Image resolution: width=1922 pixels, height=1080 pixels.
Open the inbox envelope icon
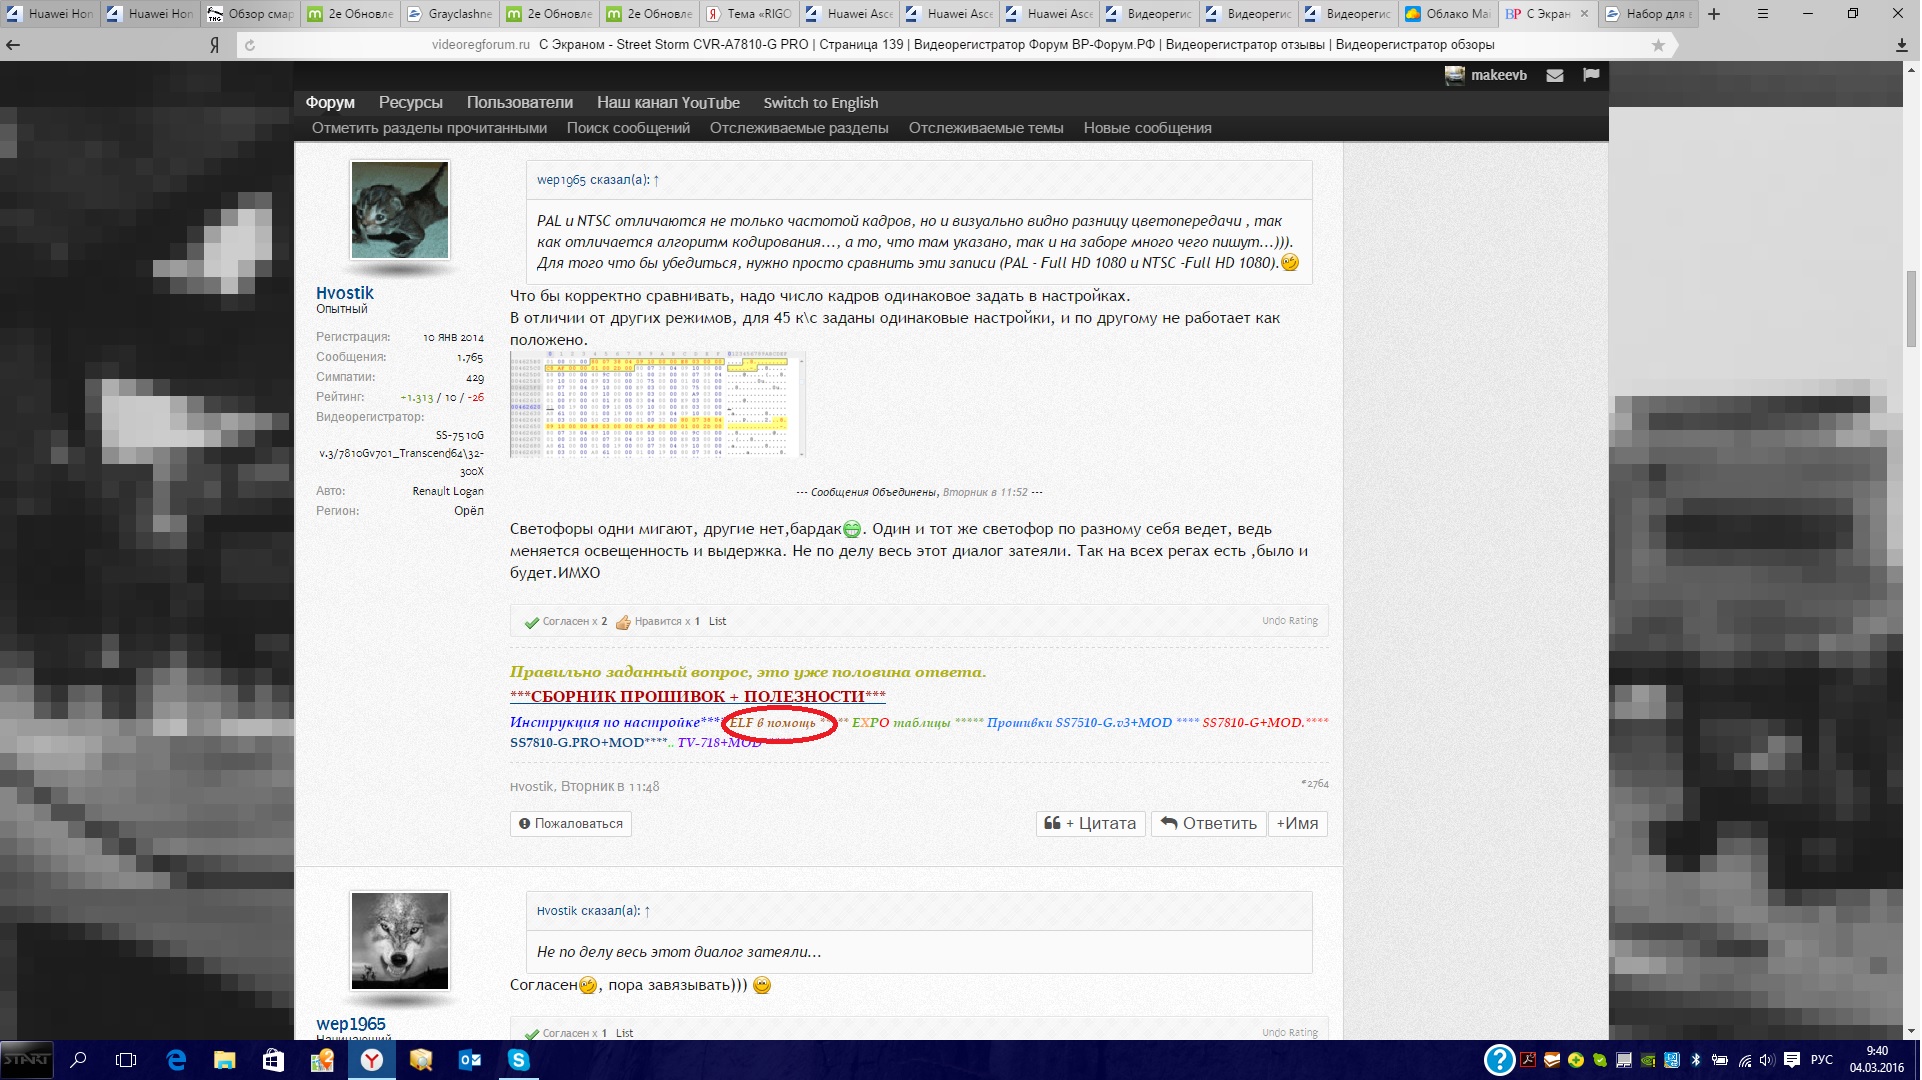point(1556,76)
